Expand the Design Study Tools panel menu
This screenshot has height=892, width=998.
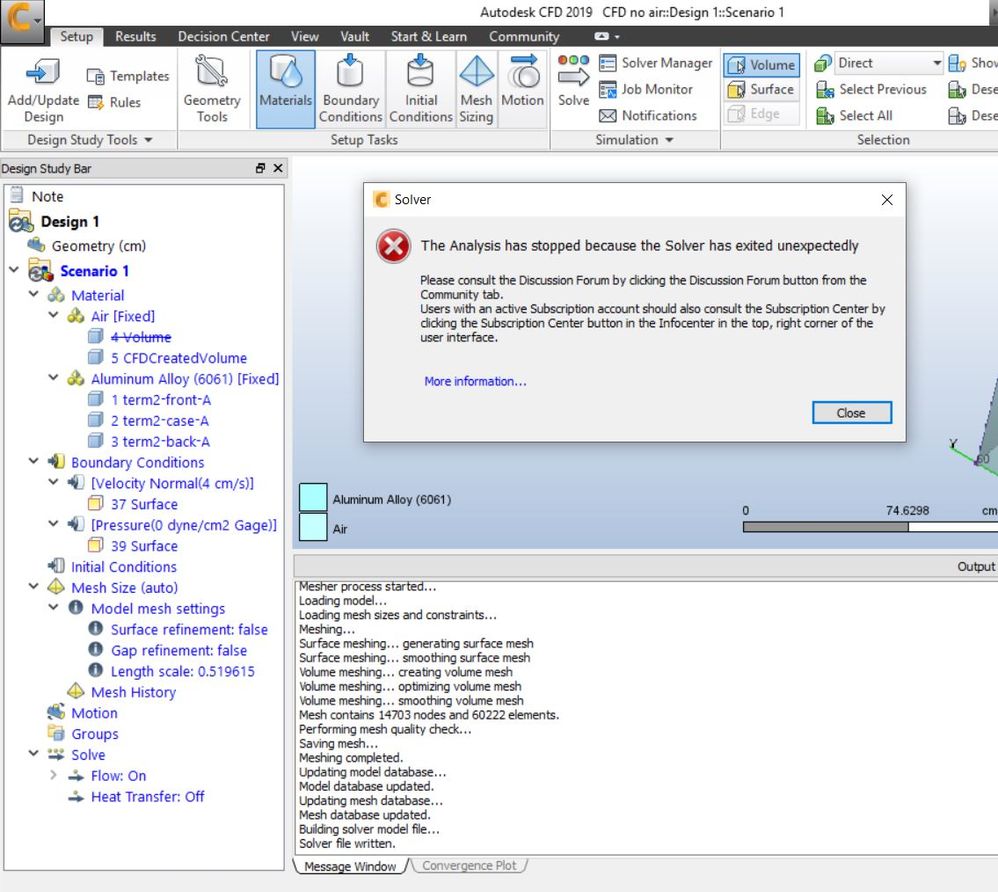pos(148,140)
